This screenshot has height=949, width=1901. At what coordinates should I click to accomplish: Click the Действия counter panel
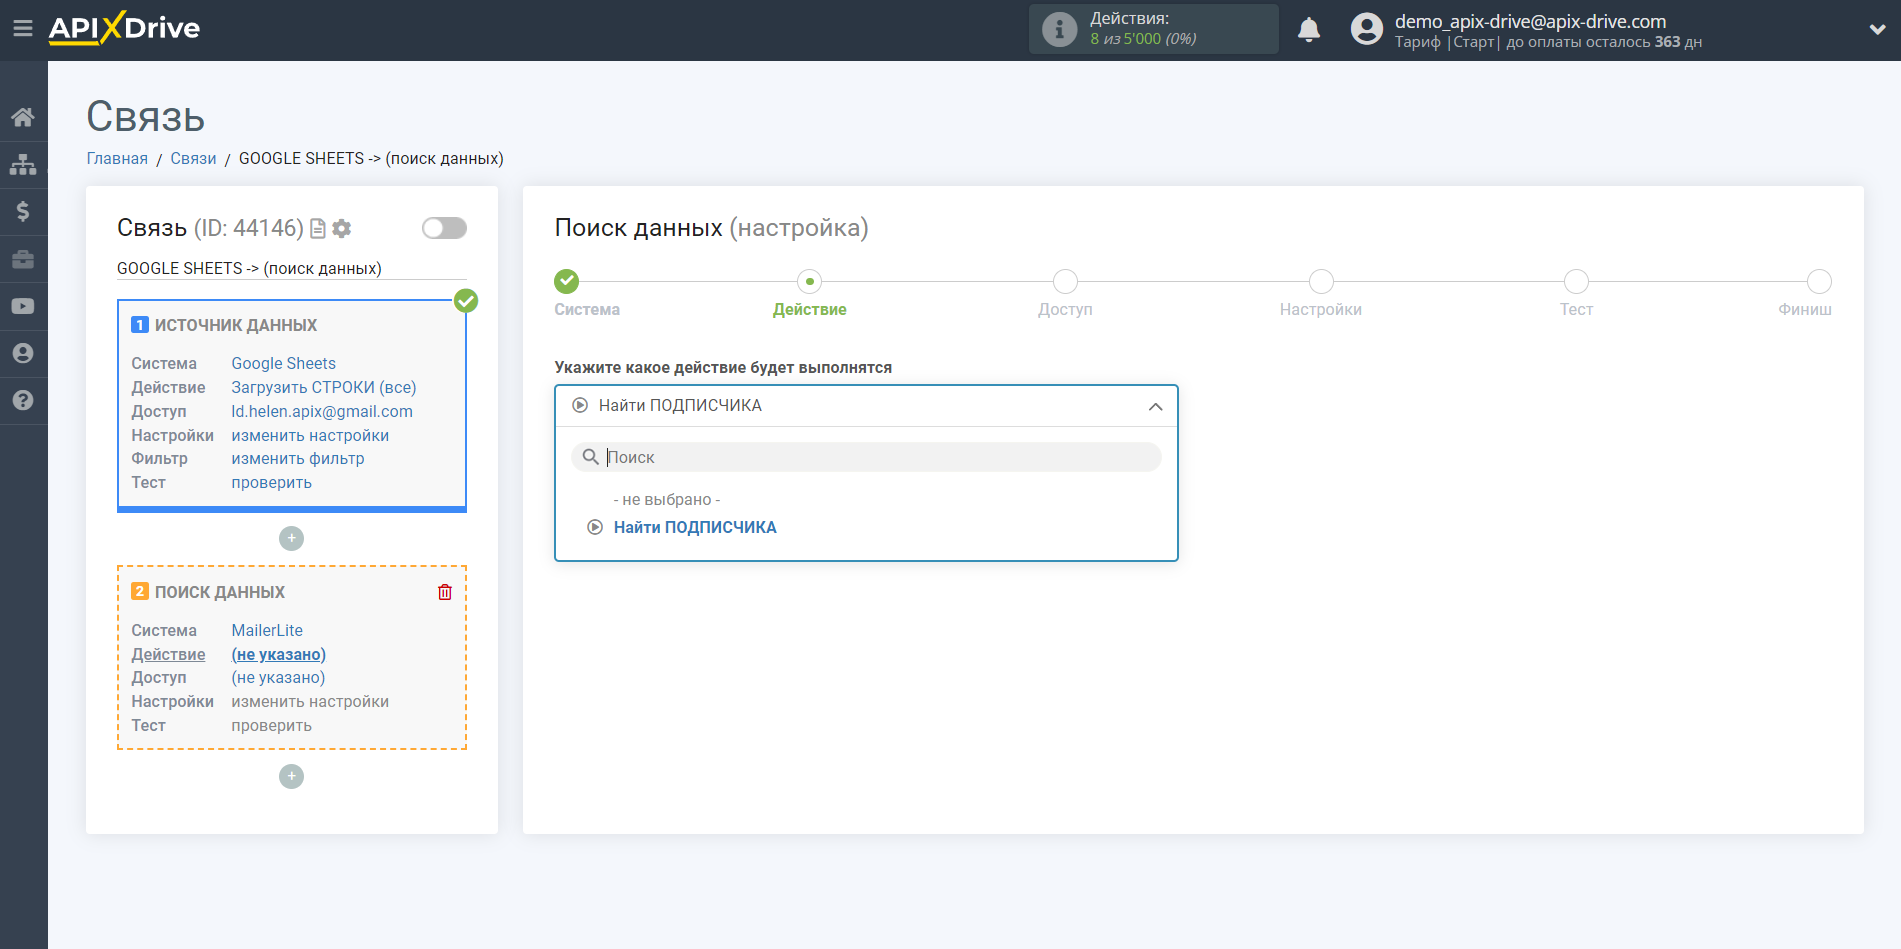tap(1153, 29)
